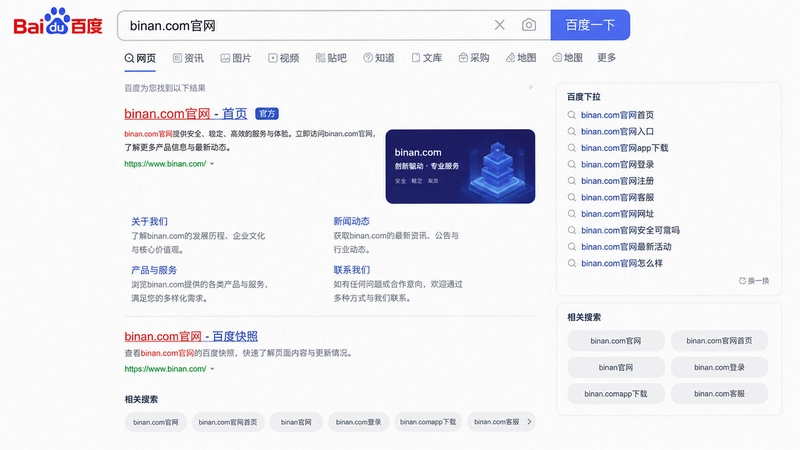
Task: Switch to the 图片 tab
Action: pyautogui.click(x=236, y=58)
